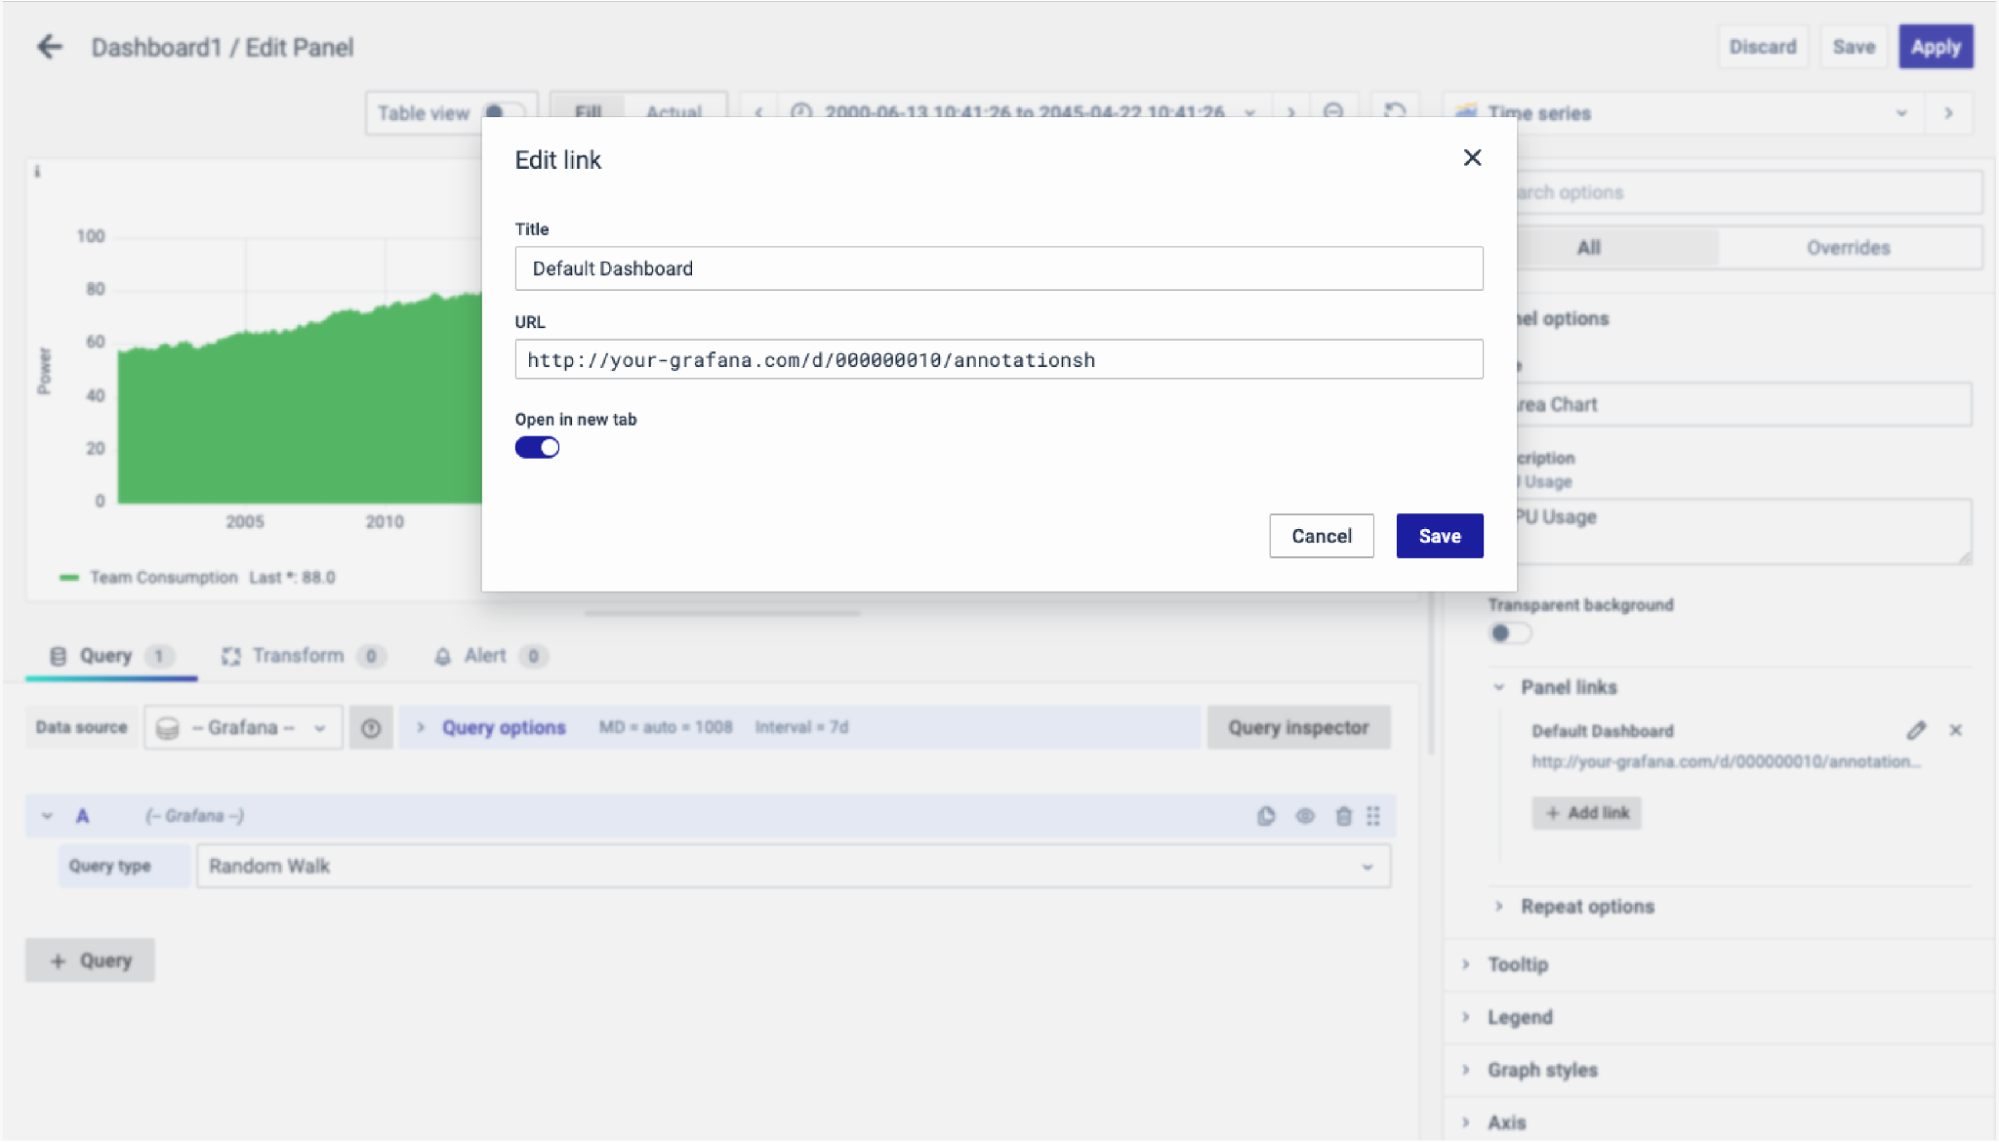The width and height of the screenshot is (1999, 1142).
Task: Open the Grafana data source dropdown
Action: (243, 728)
